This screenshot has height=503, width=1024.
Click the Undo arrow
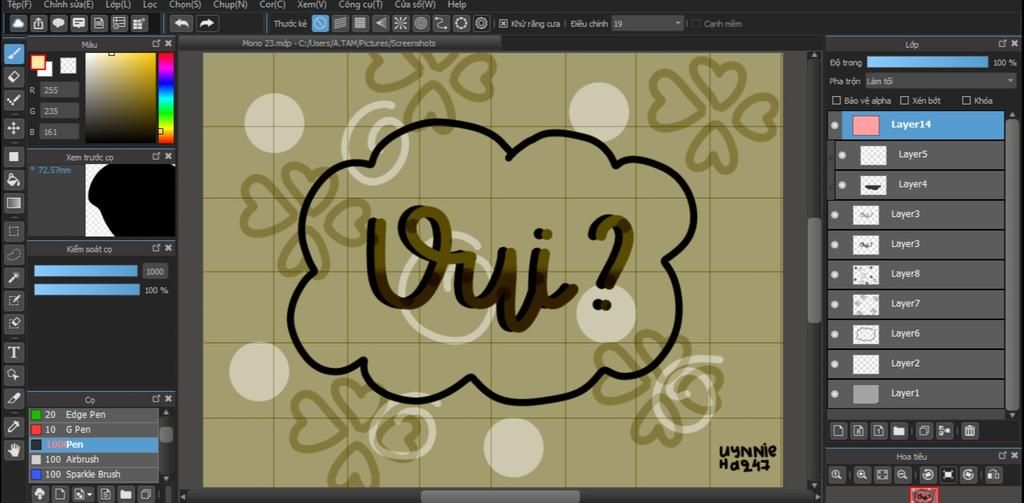pos(182,24)
